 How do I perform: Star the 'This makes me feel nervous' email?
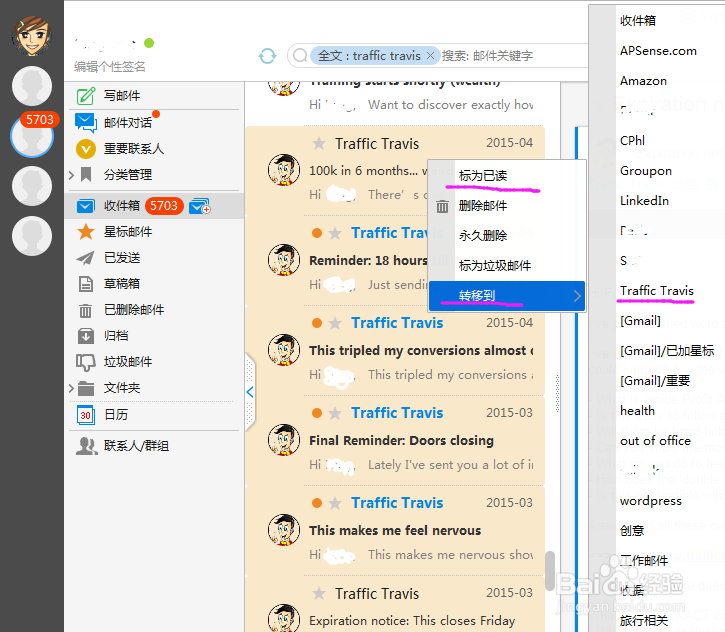pyautogui.click(x=335, y=503)
